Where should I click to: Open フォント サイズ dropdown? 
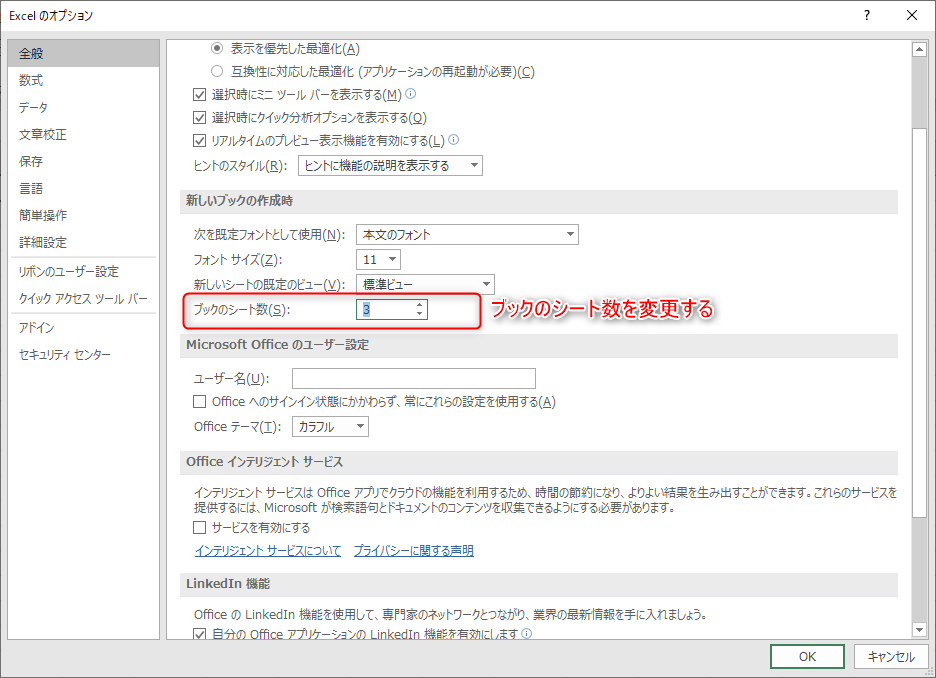coord(378,260)
